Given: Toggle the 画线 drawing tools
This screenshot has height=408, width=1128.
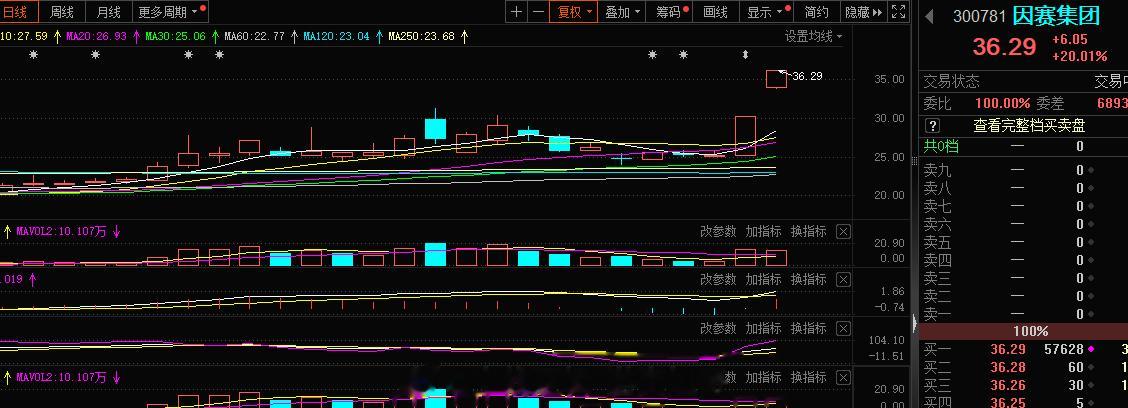Looking at the screenshot, I should 715,12.
